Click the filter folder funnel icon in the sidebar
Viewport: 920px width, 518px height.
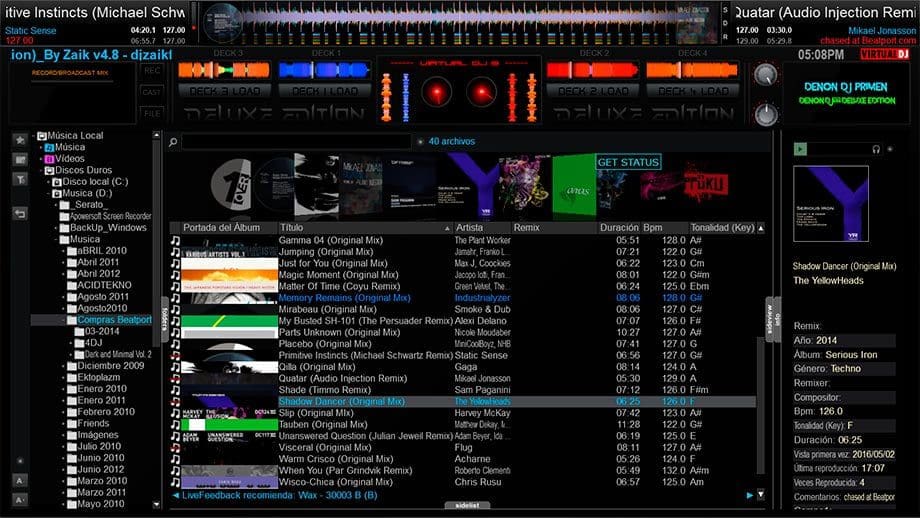20,180
